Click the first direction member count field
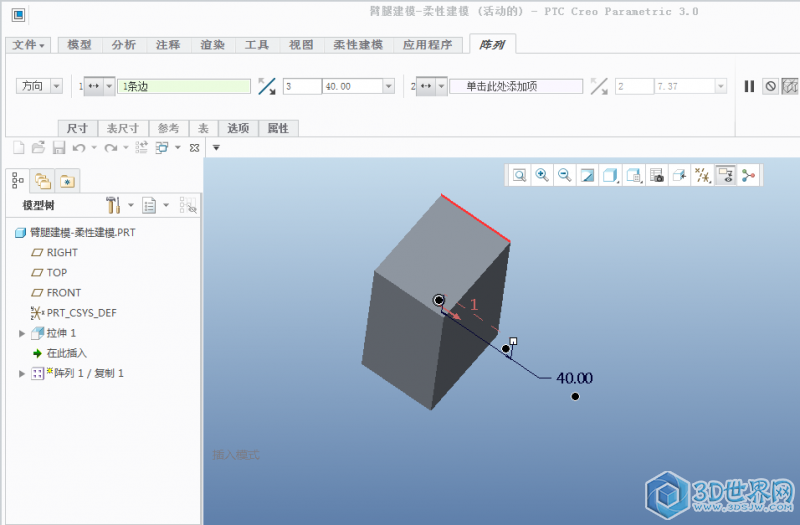The width and height of the screenshot is (800, 525). point(303,86)
